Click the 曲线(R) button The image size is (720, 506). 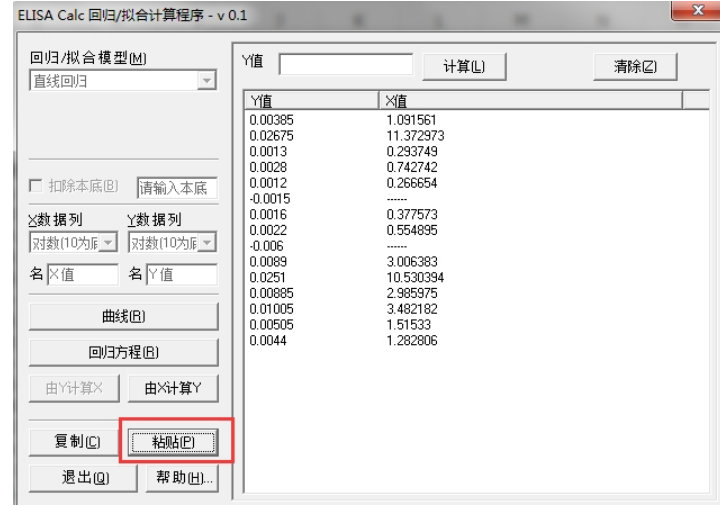pyautogui.click(x=124, y=316)
